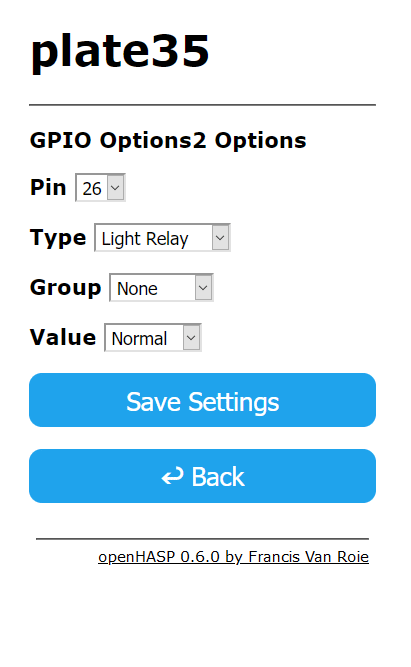Go Back to the previous page
Viewport: 411px width, 667px height.
pos(203,476)
